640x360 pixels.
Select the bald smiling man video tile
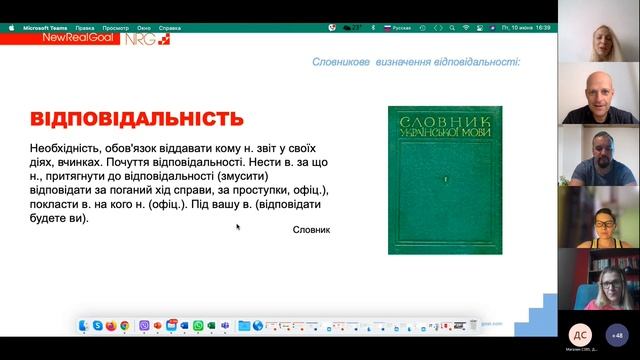click(x=599, y=93)
